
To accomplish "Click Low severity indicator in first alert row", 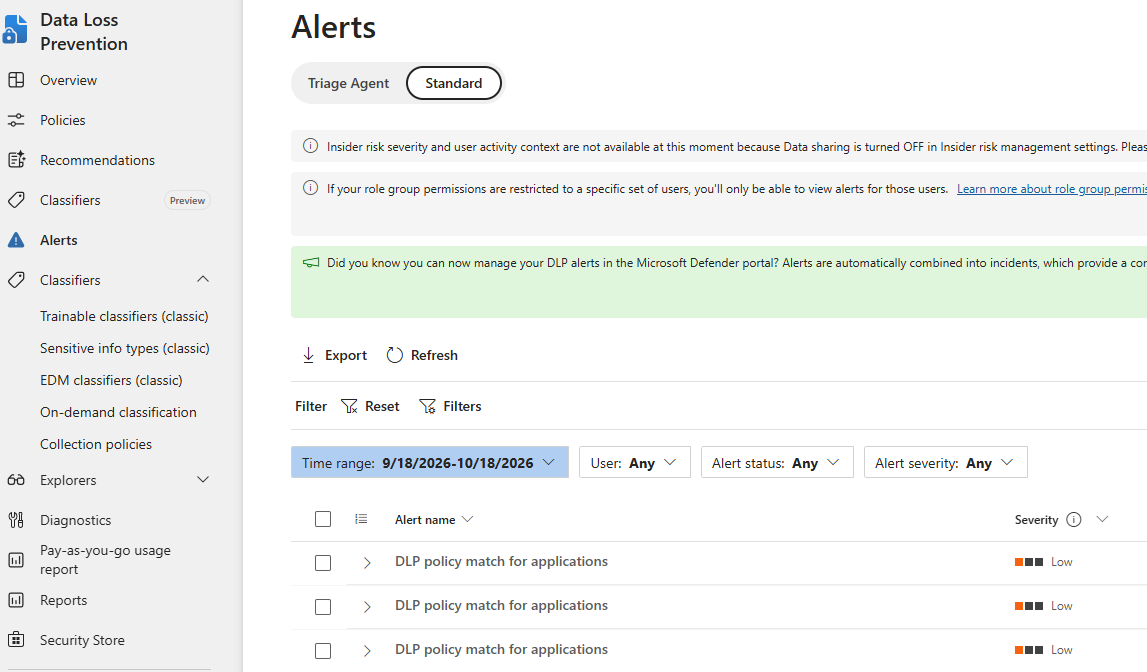I will [x=1043, y=562].
